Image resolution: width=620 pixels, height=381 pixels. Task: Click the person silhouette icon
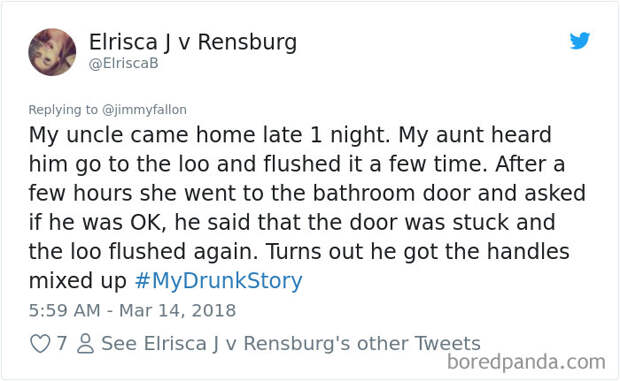[x=85, y=343]
